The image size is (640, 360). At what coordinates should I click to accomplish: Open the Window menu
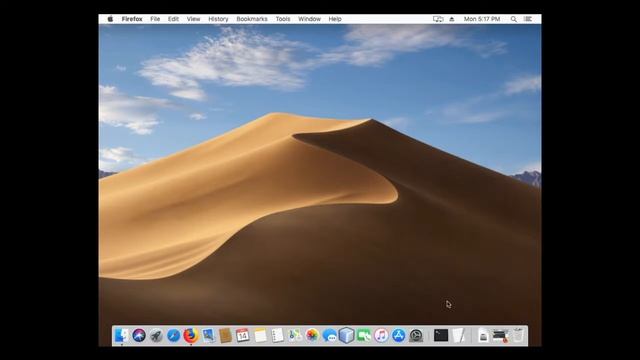pos(309,19)
